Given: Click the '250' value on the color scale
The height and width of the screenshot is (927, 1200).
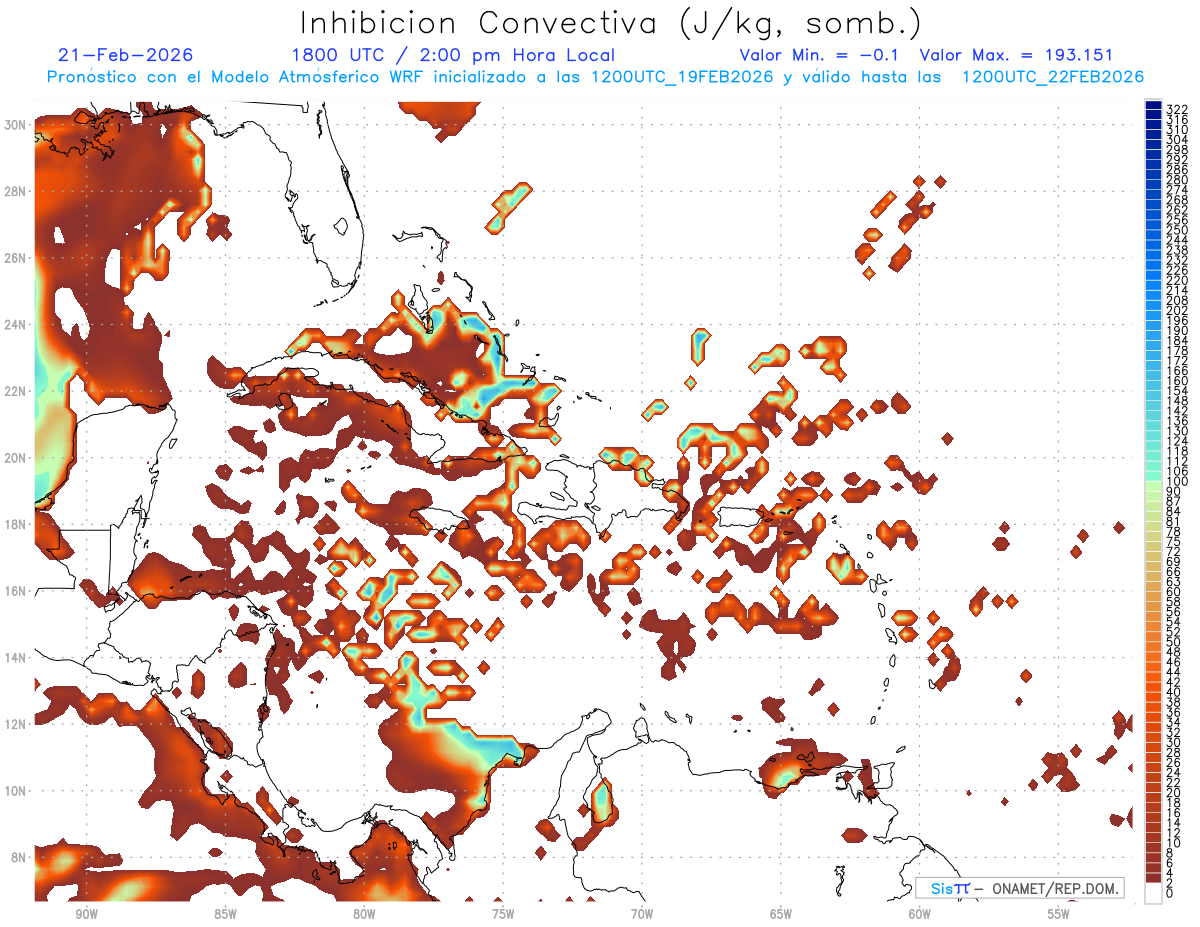Looking at the screenshot, I should click(1176, 230).
